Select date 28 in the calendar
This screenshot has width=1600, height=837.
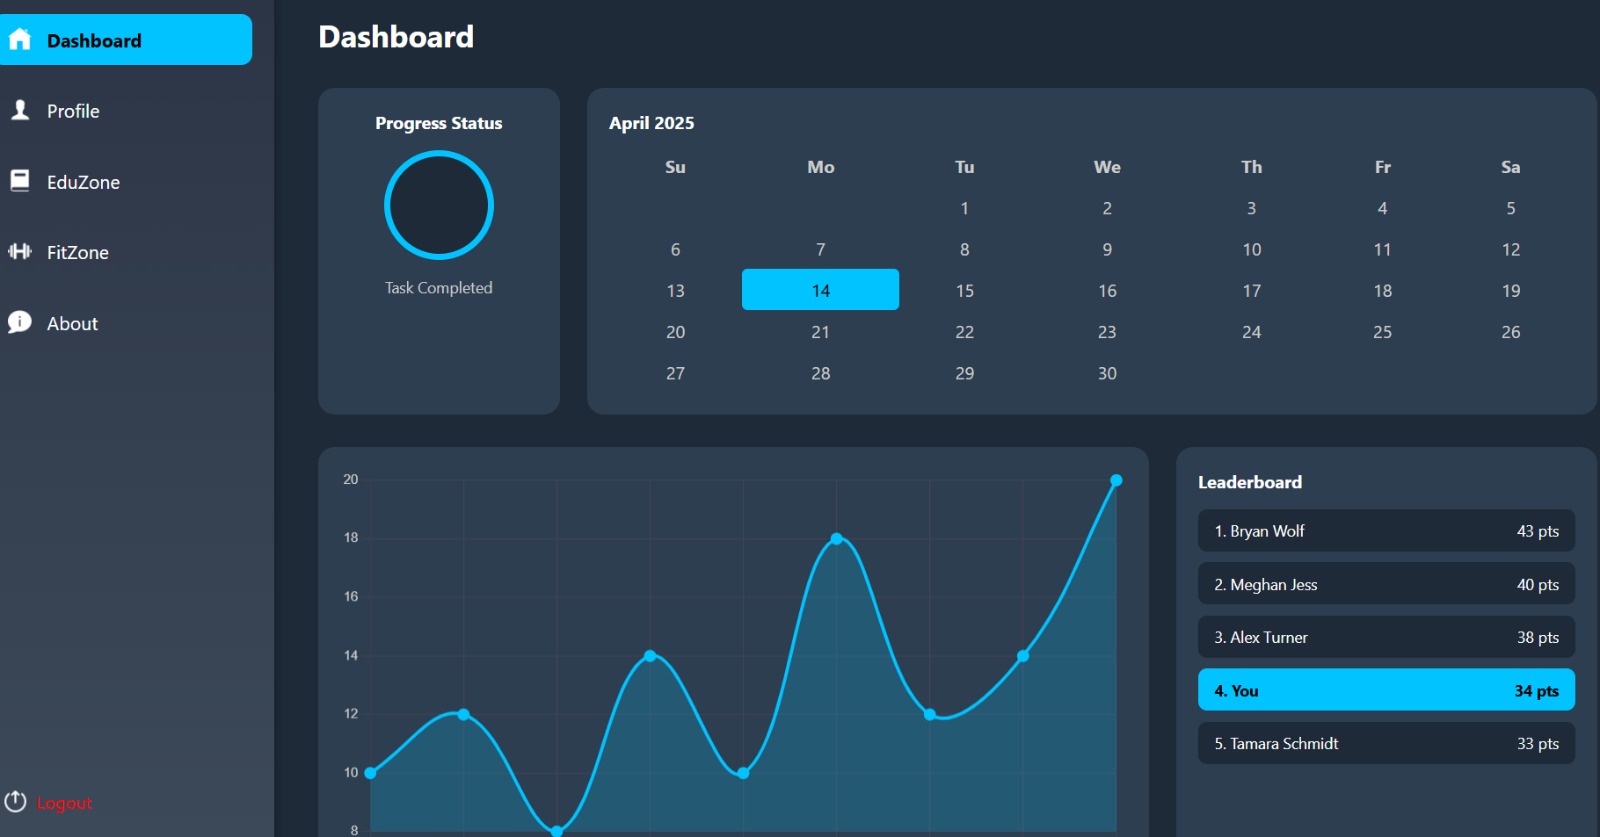[x=820, y=372]
